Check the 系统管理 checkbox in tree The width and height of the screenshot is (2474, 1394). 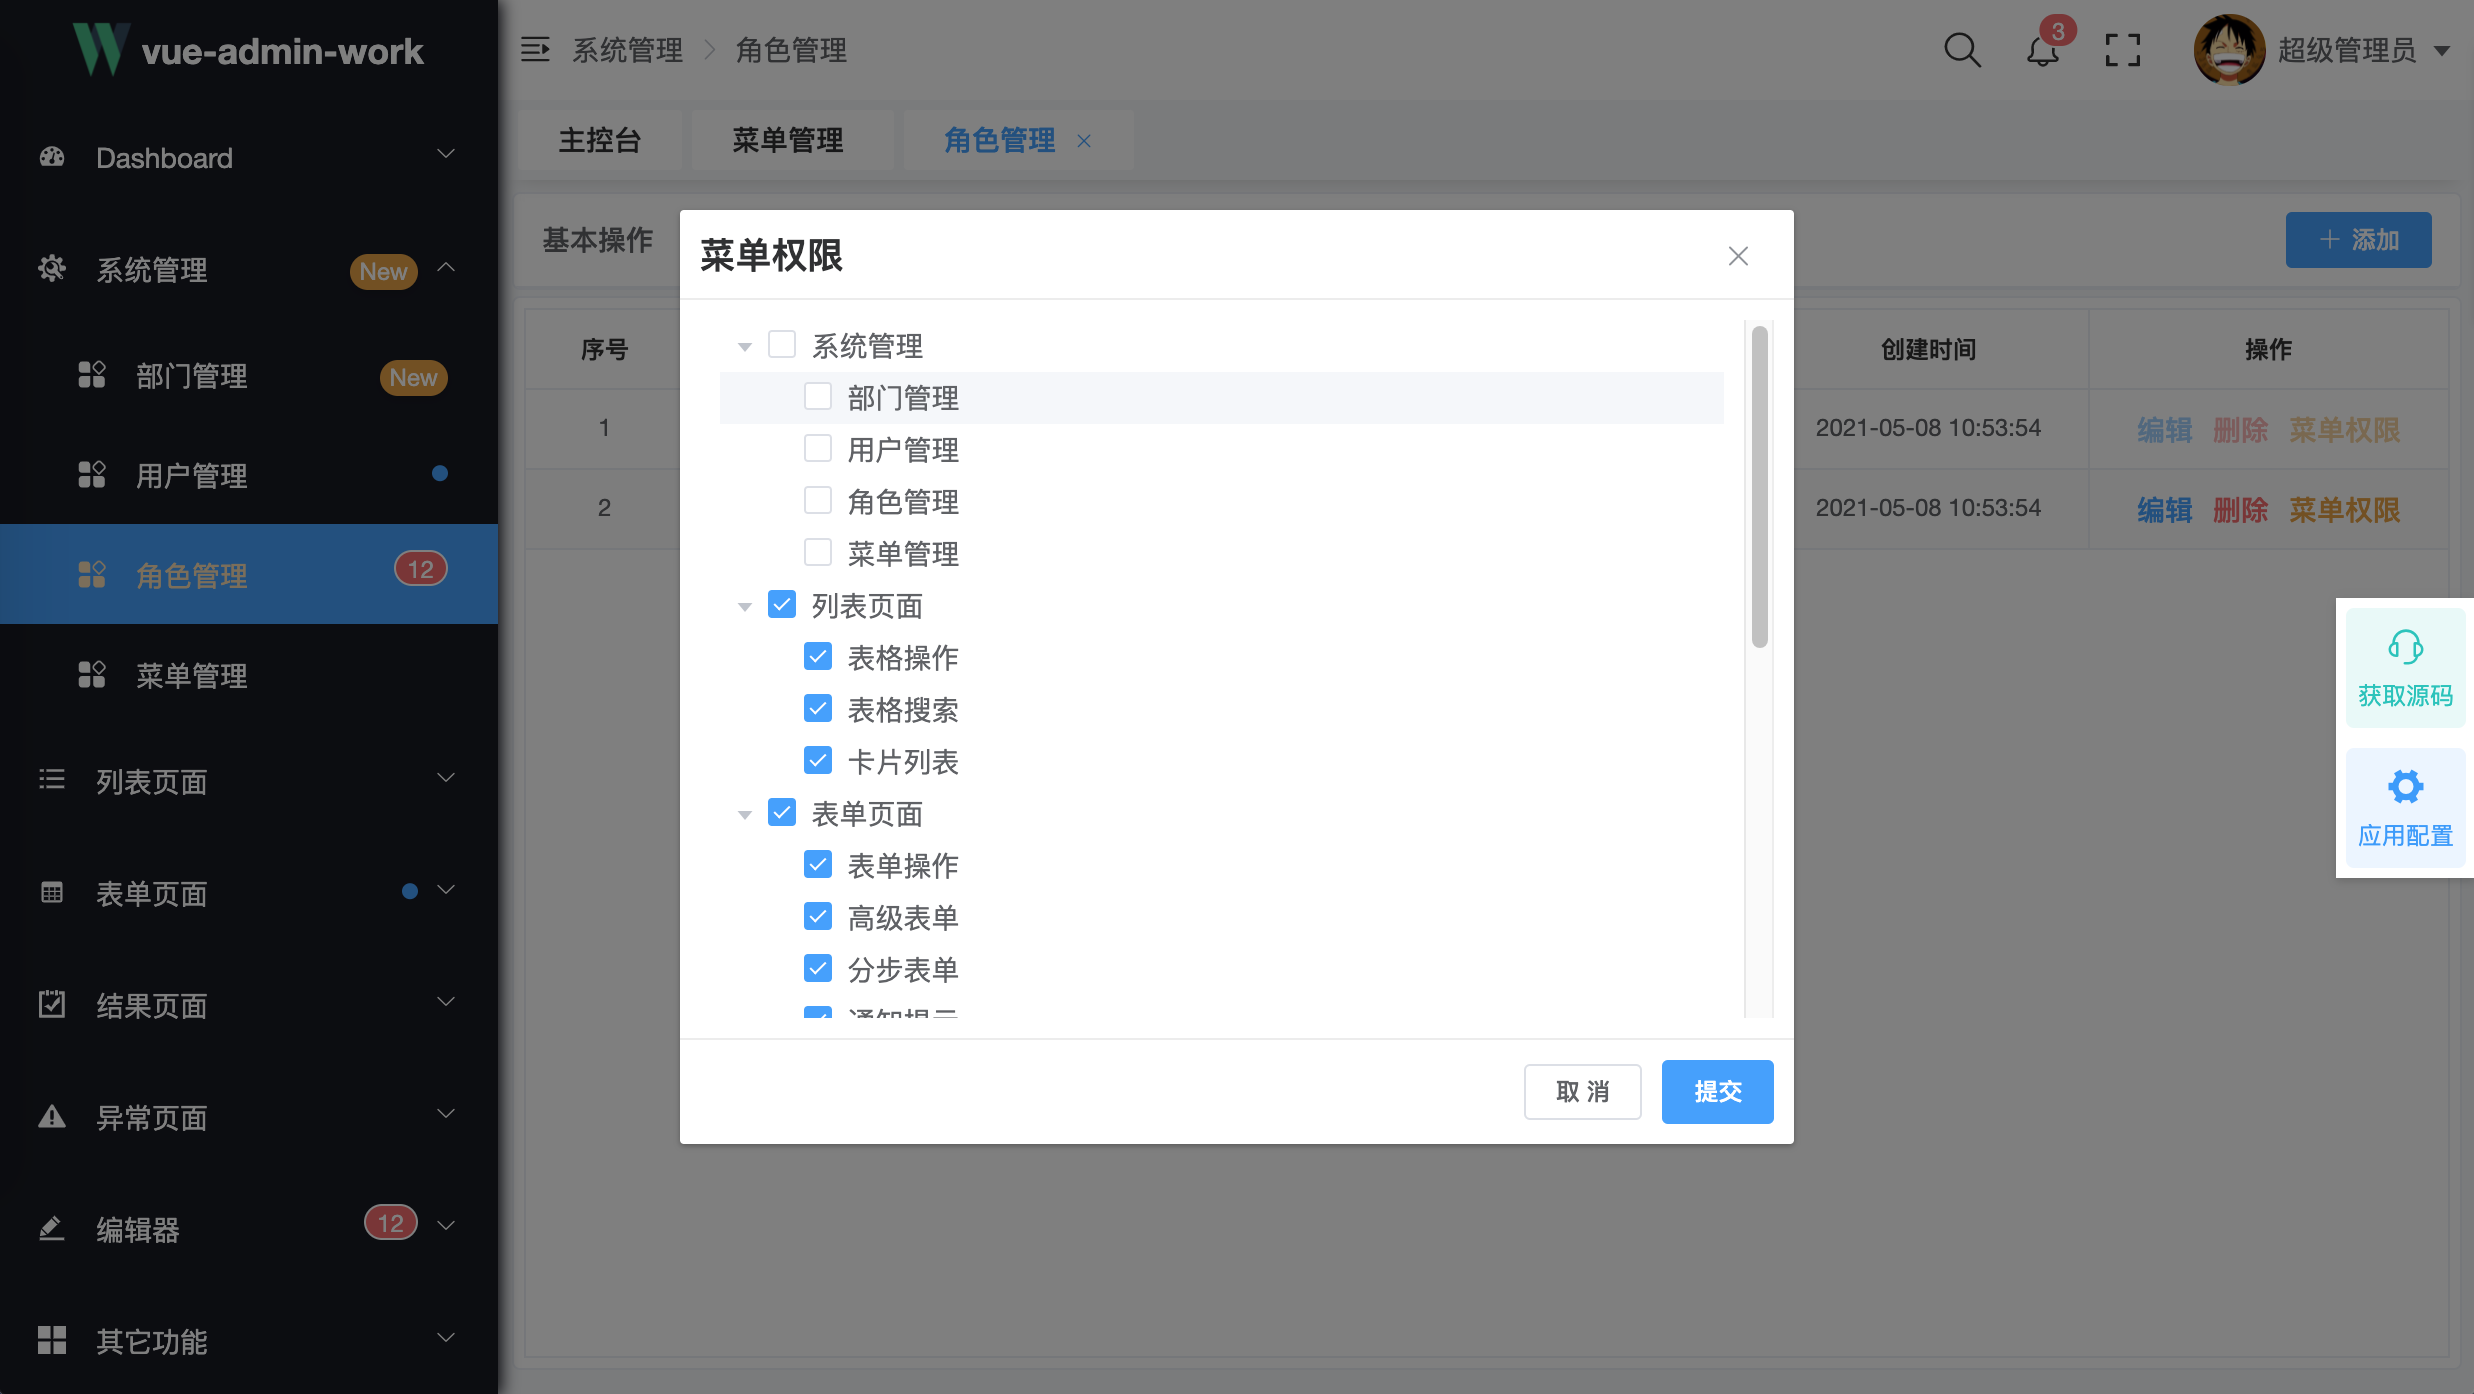(782, 345)
